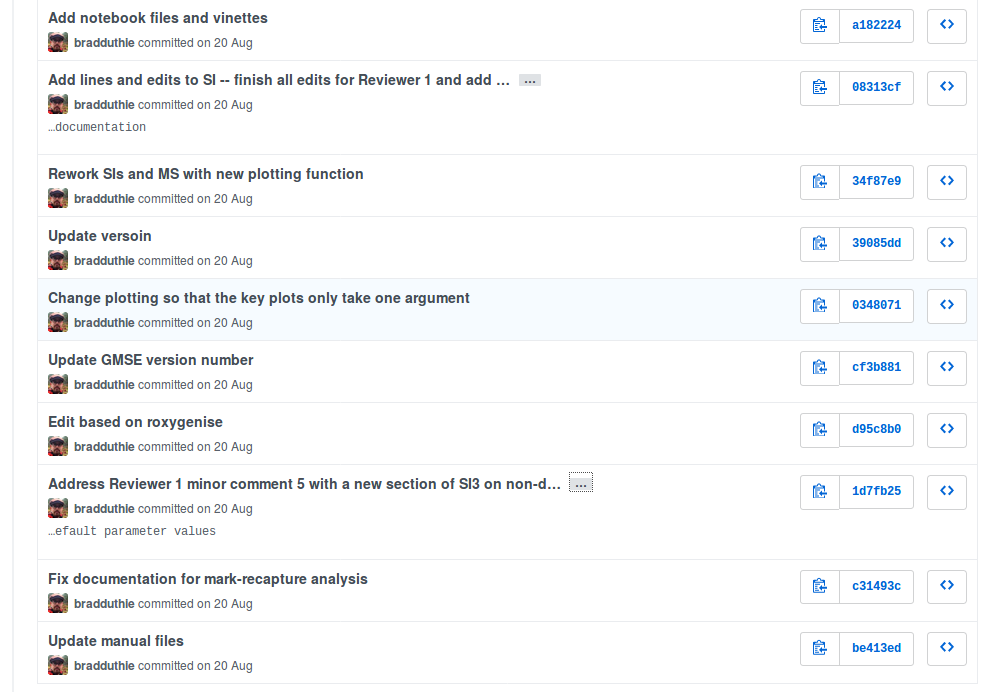This screenshot has height=692, width=989.
Task: Visit bradduthie's profile from the first commit
Action: [x=104, y=42]
